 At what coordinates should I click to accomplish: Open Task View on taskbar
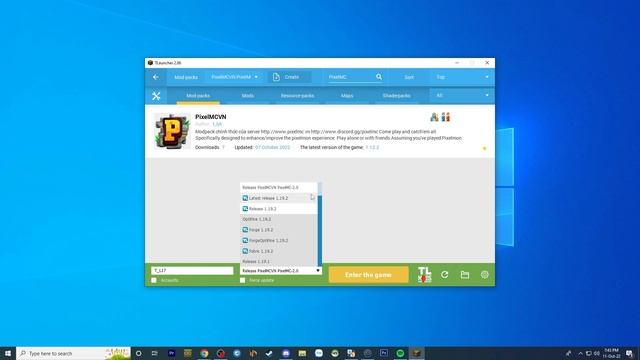pos(155,353)
